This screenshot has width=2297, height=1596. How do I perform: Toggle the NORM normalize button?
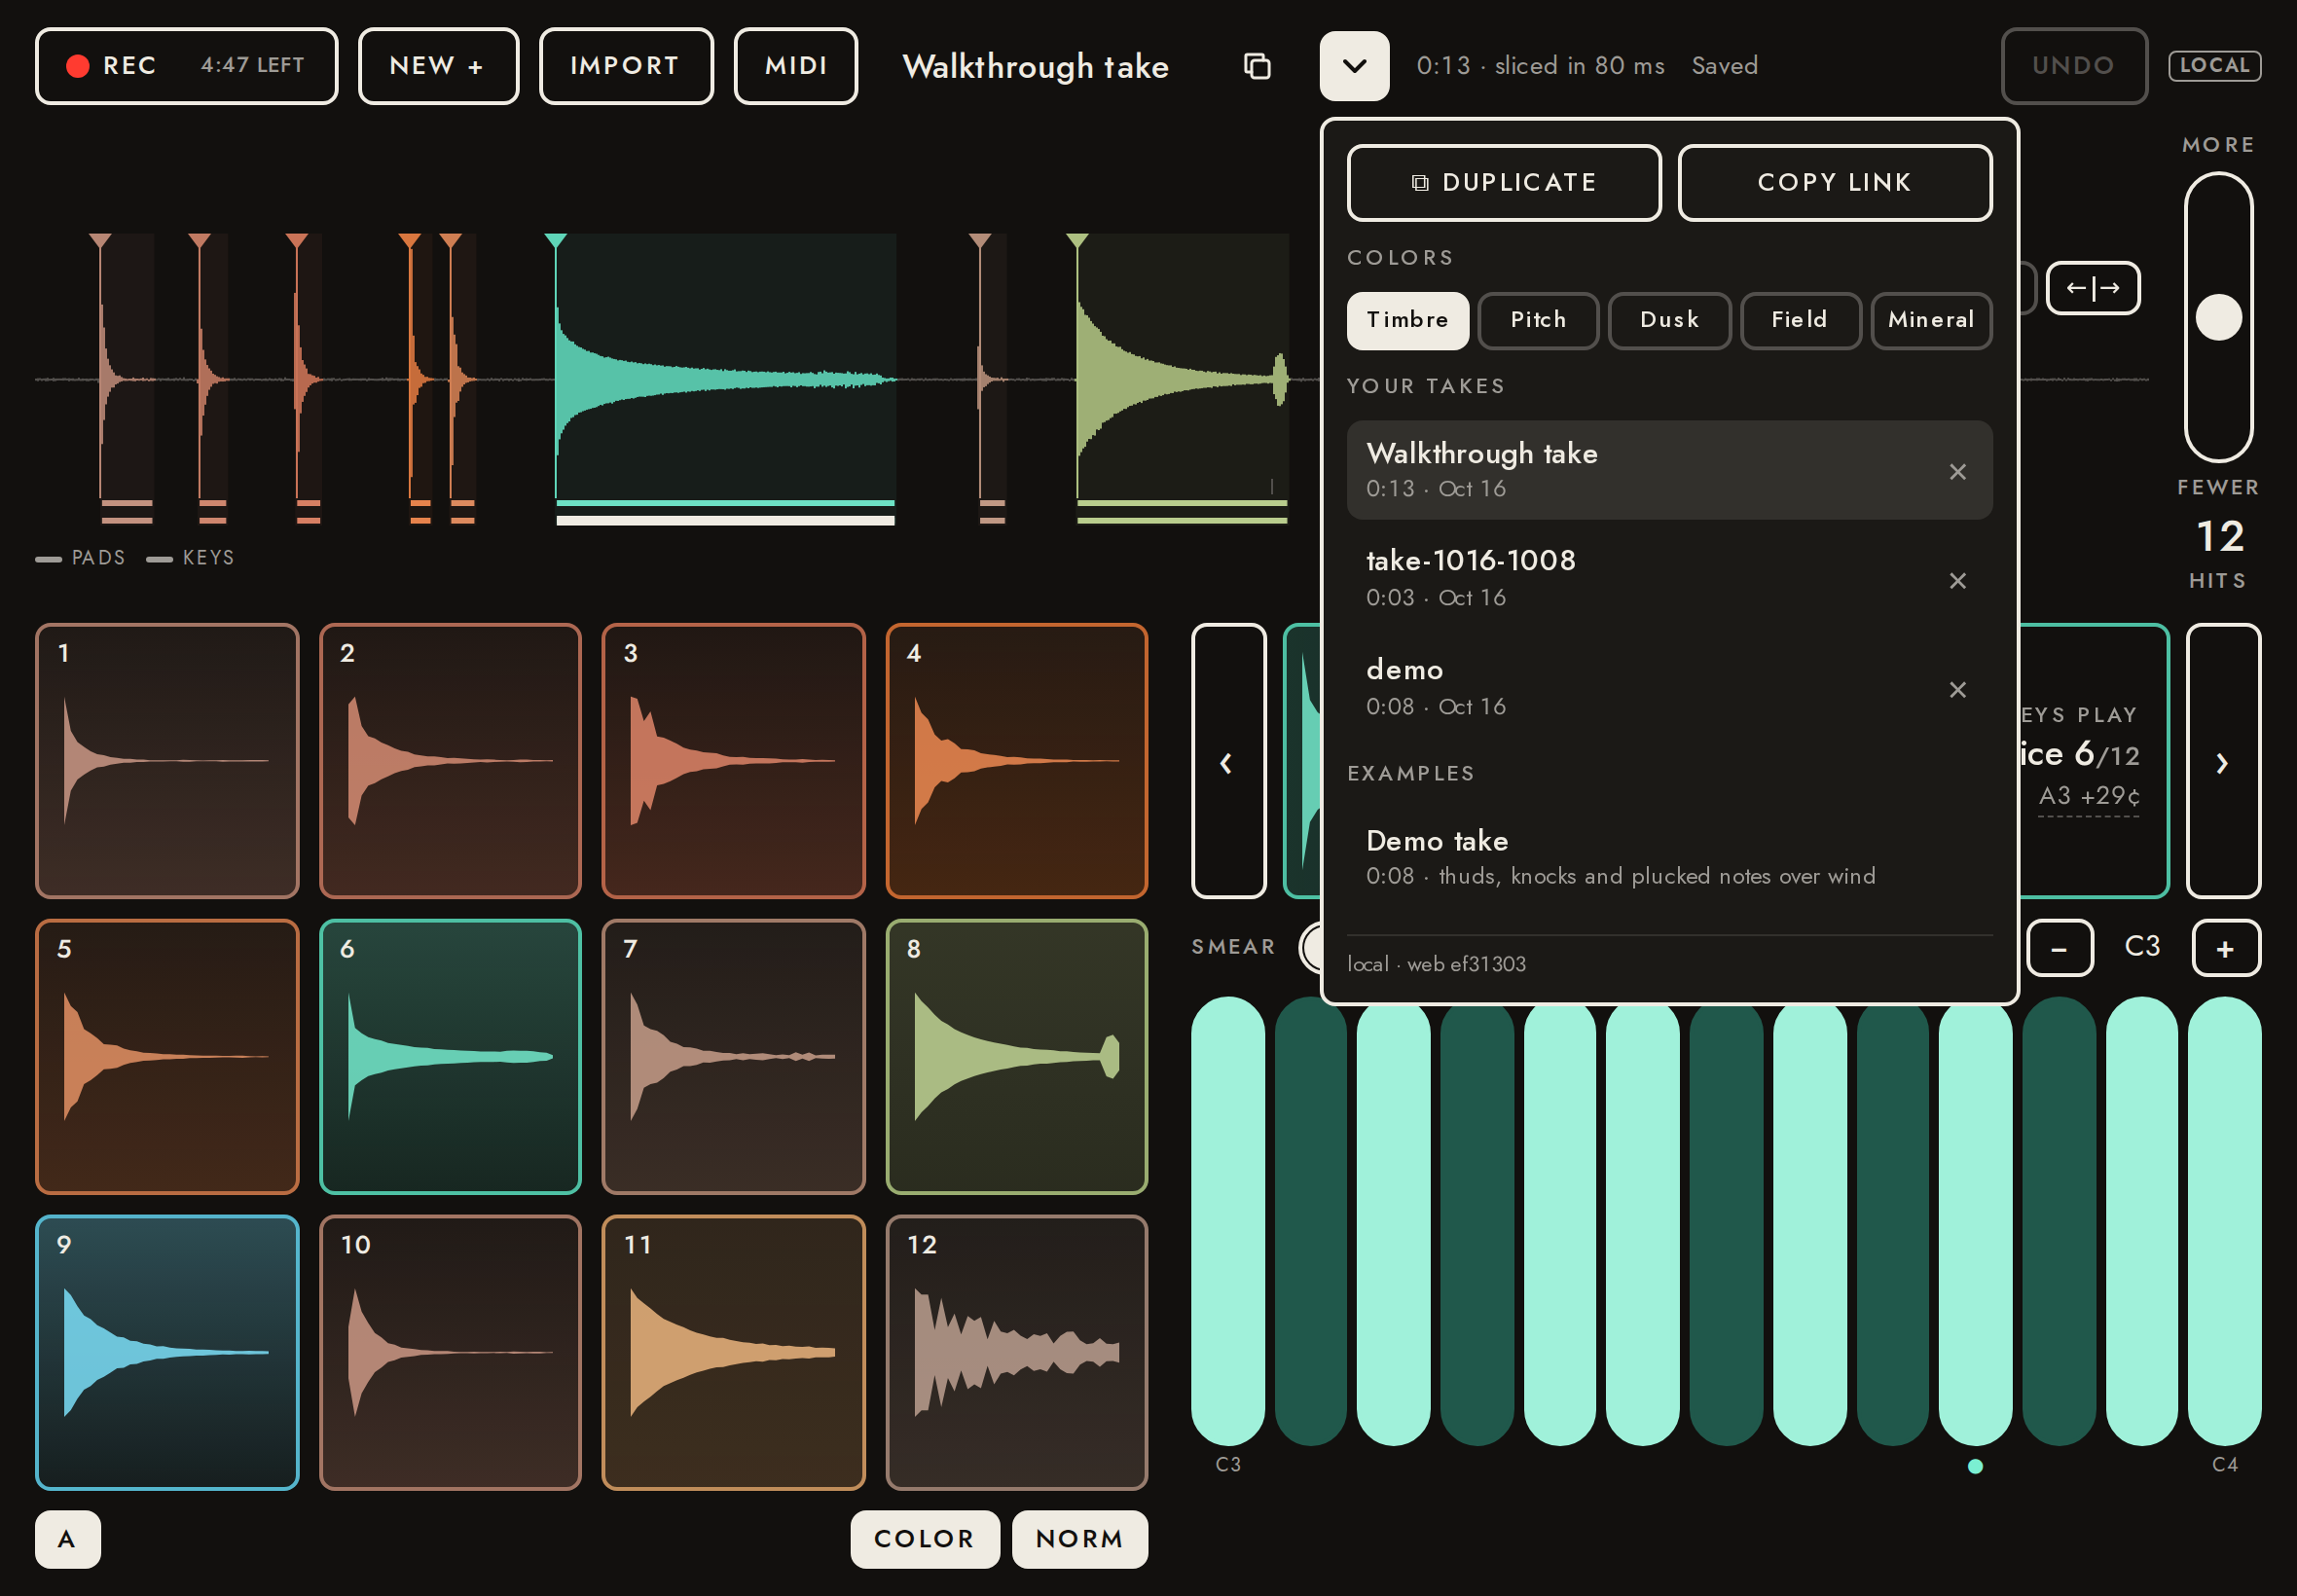point(1080,1539)
